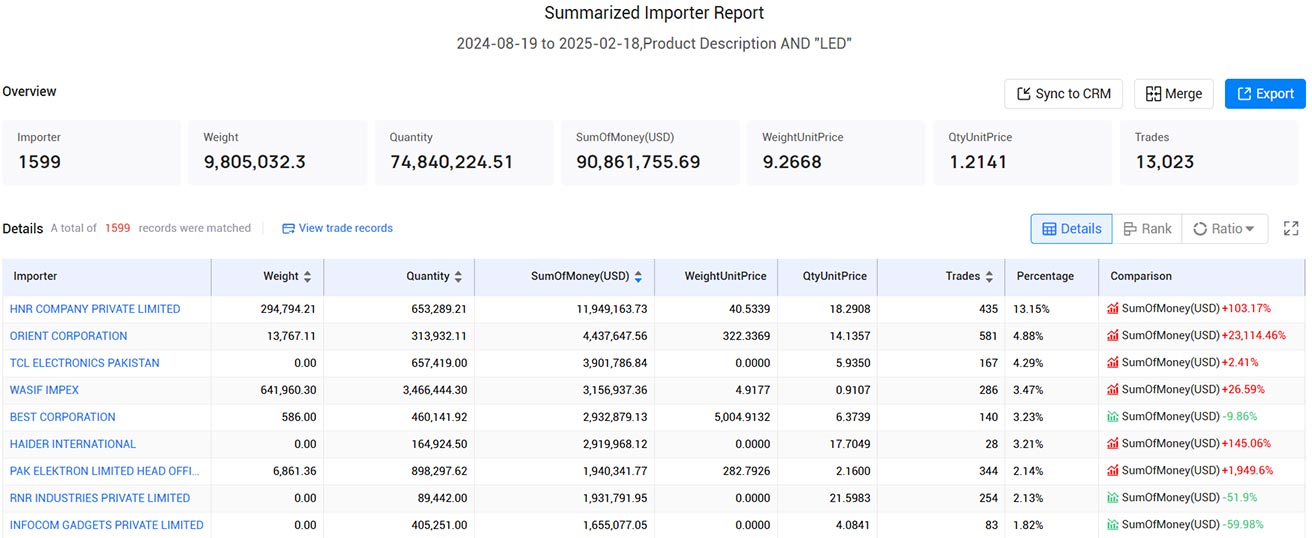The image size is (1312, 538).
Task: Sort by Quantity column arrows
Action: tap(458, 276)
